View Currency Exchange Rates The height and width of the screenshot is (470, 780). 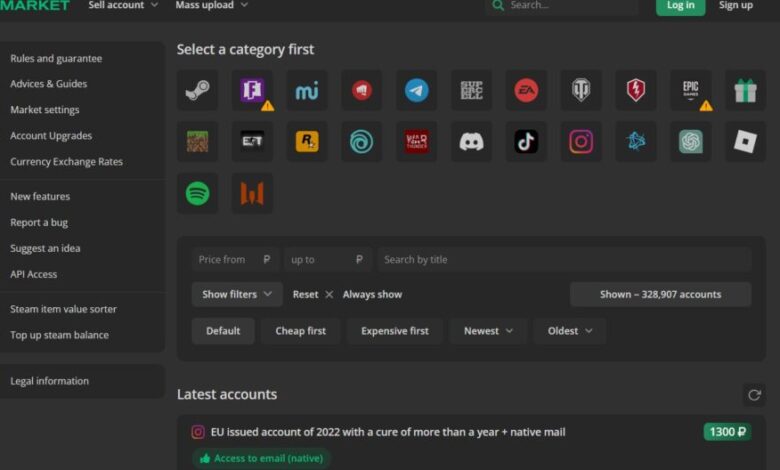[x=67, y=162]
